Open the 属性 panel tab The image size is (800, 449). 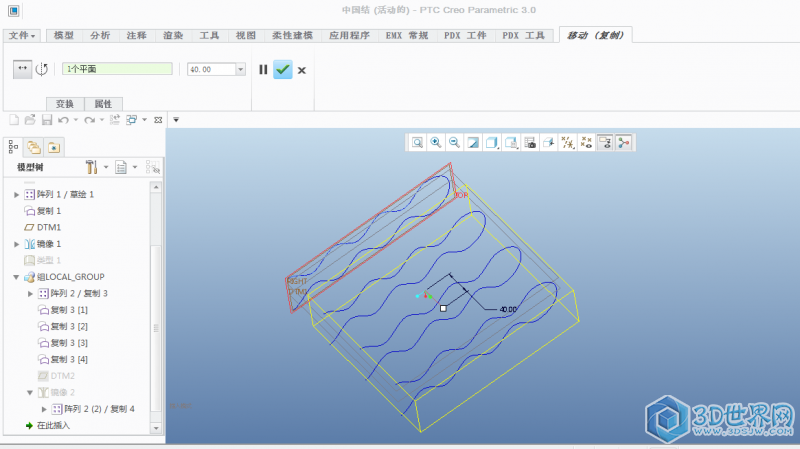pos(104,104)
